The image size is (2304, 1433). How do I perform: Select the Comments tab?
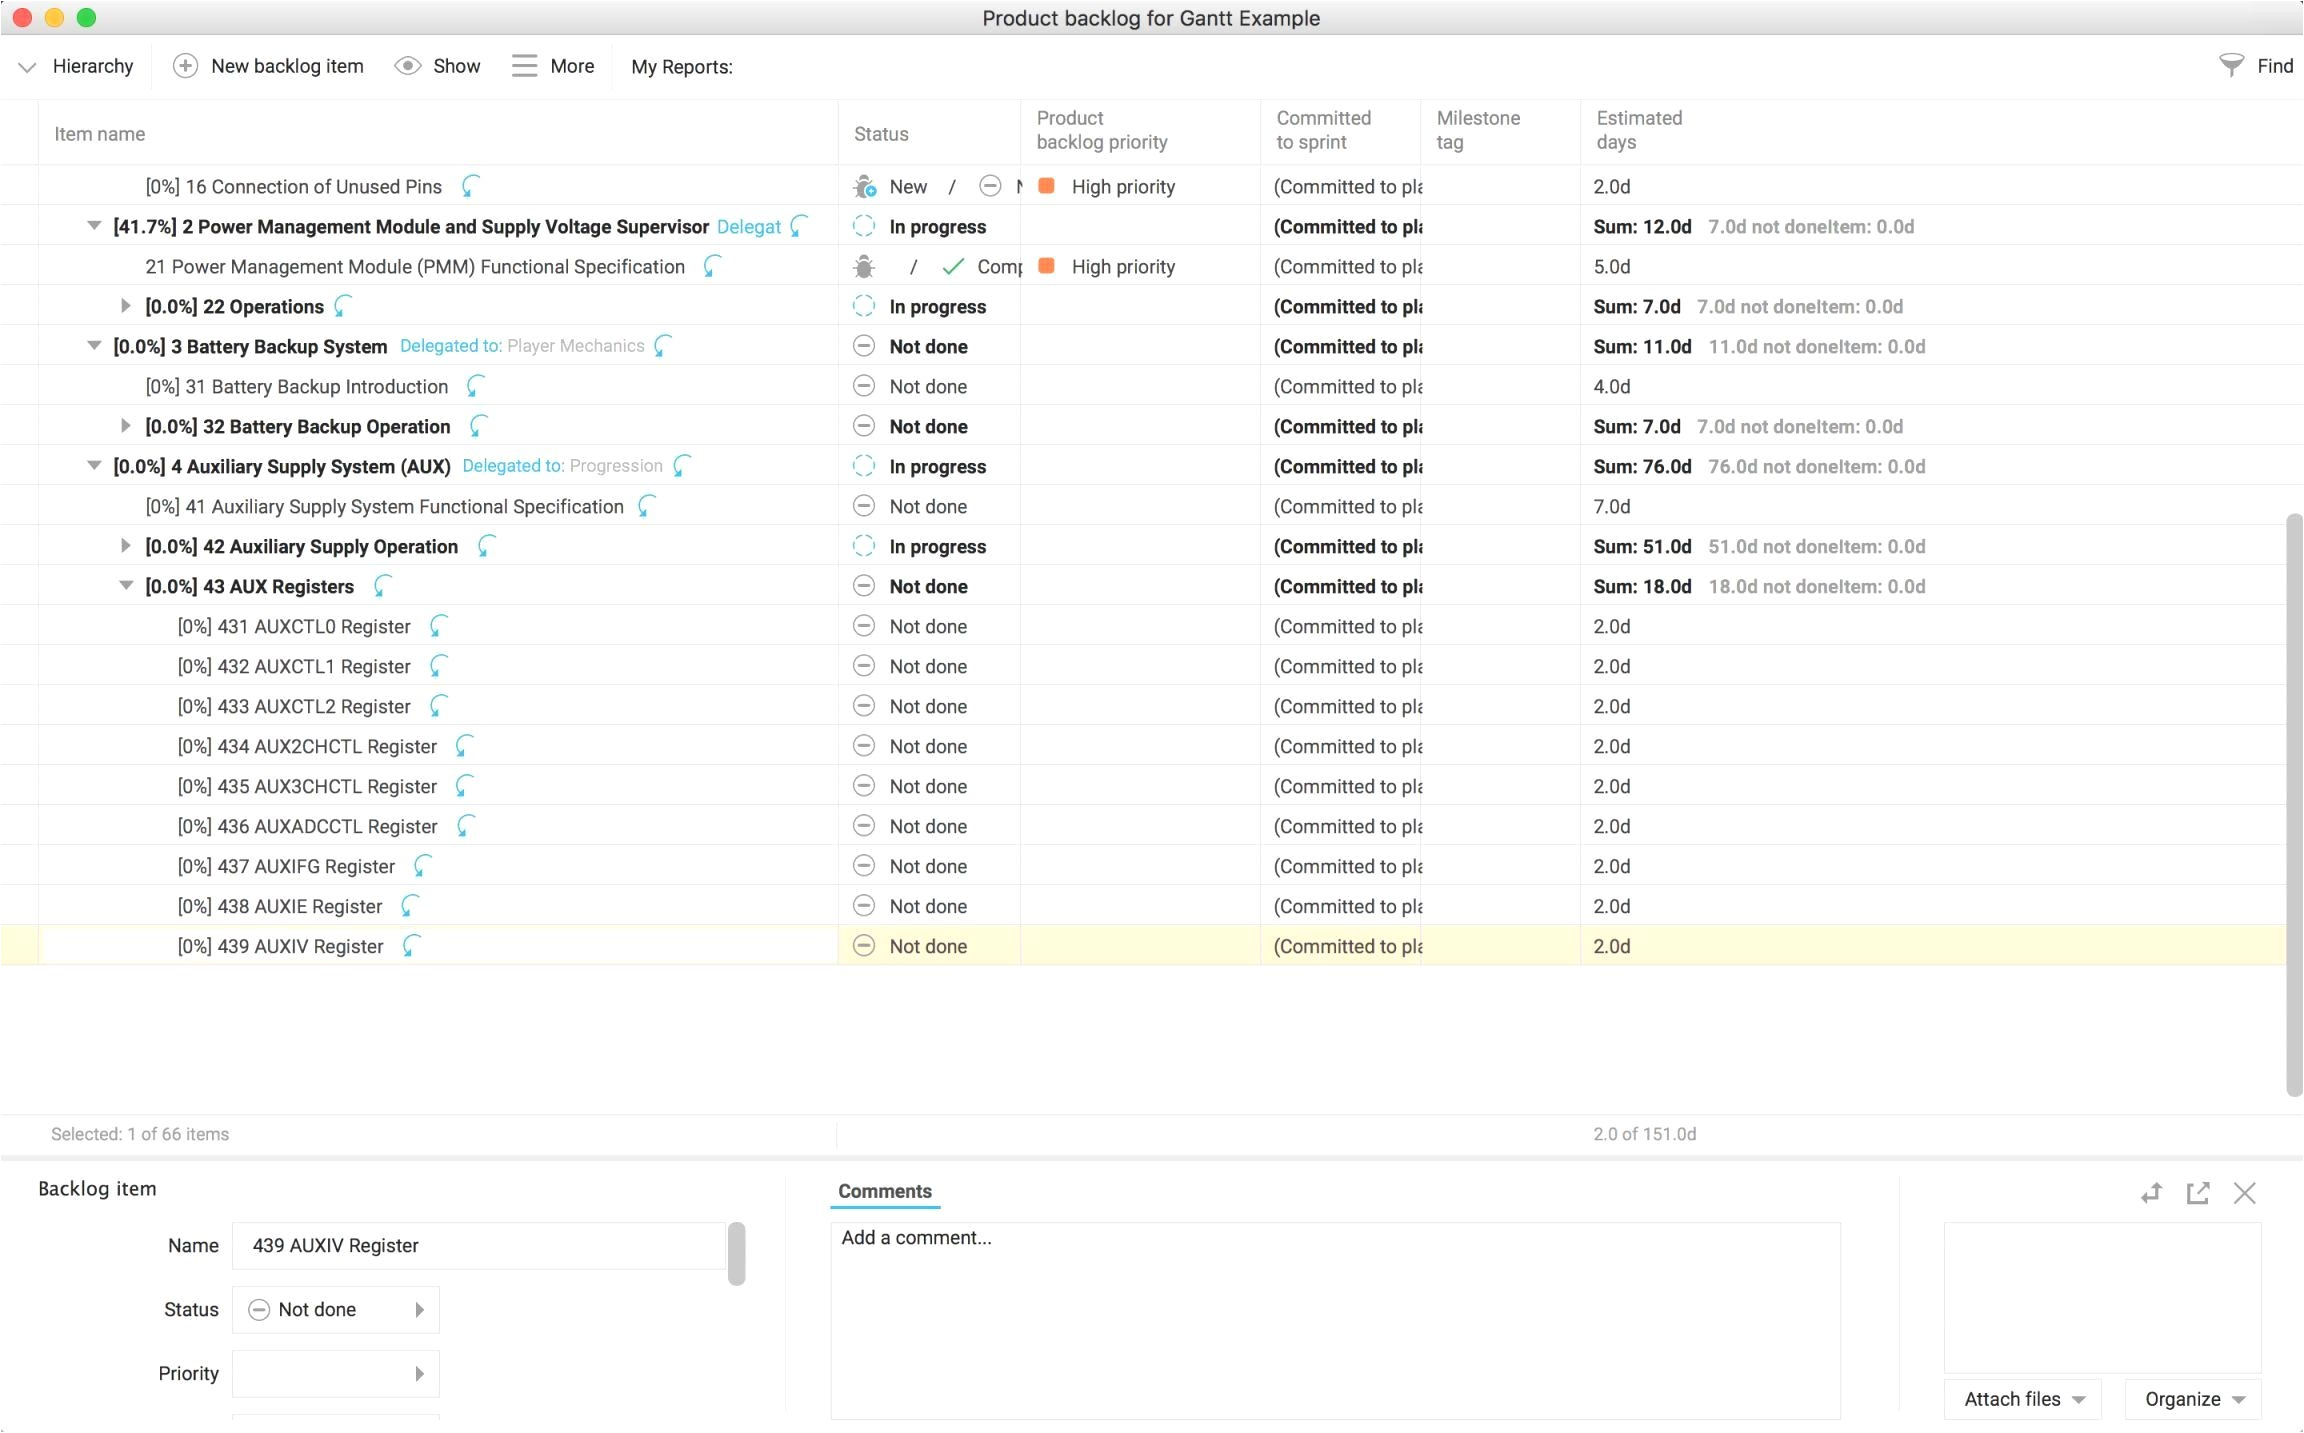click(x=884, y=1191)
